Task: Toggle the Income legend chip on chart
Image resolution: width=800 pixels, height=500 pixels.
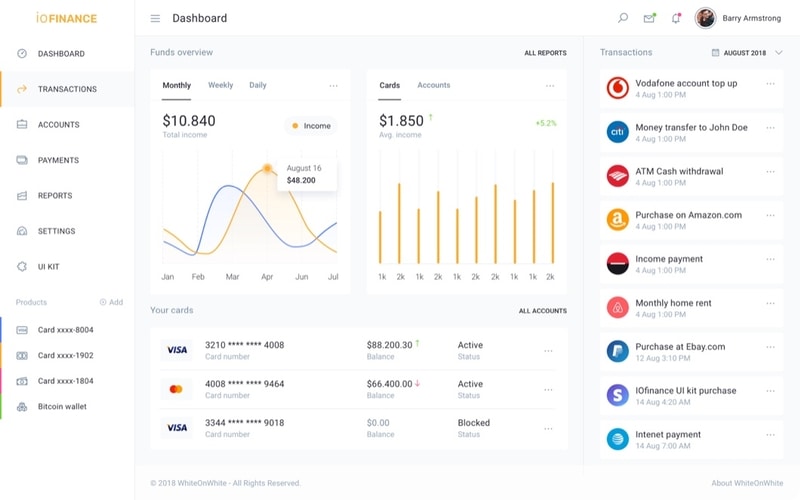Action: 311,126
